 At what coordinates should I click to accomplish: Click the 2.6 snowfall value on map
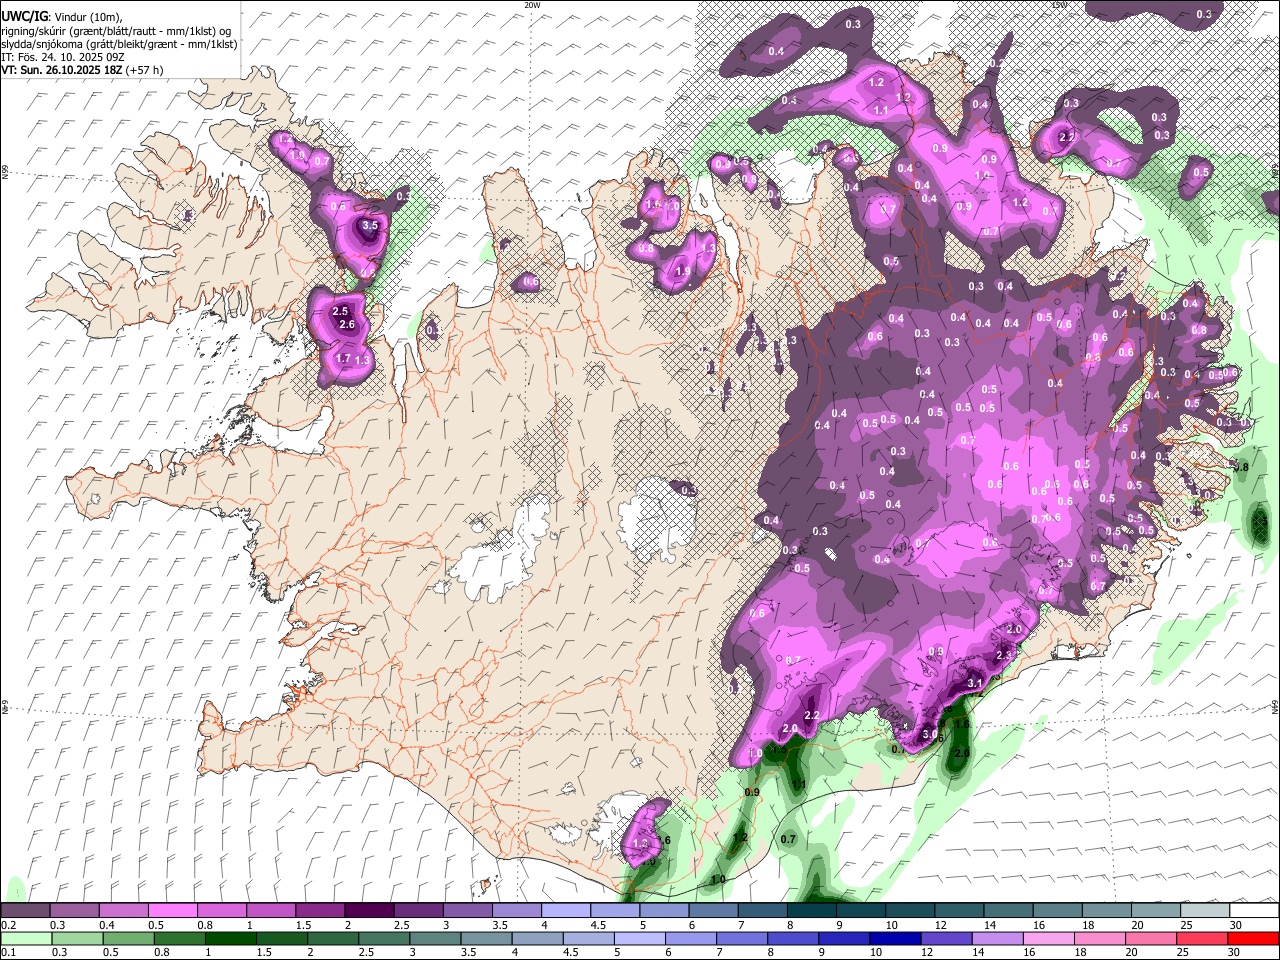point(348,324)
